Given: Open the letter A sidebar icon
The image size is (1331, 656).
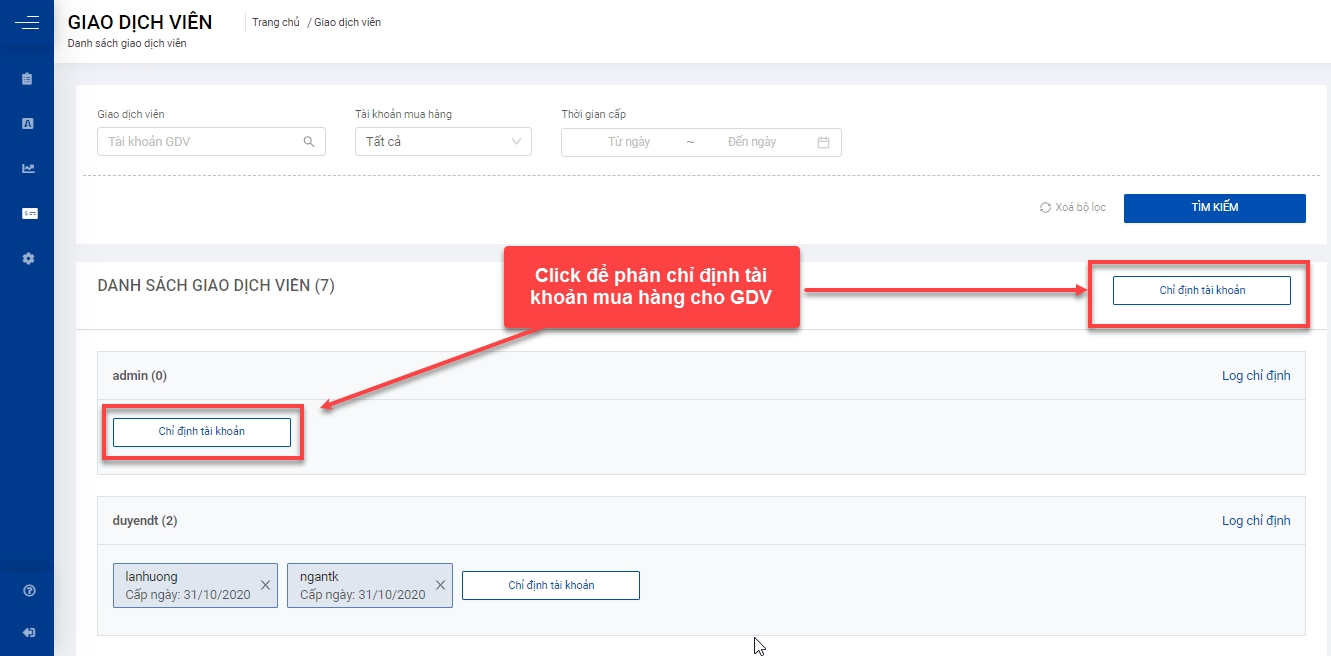Looking at the screenshot, I should (x=28, y=124).
